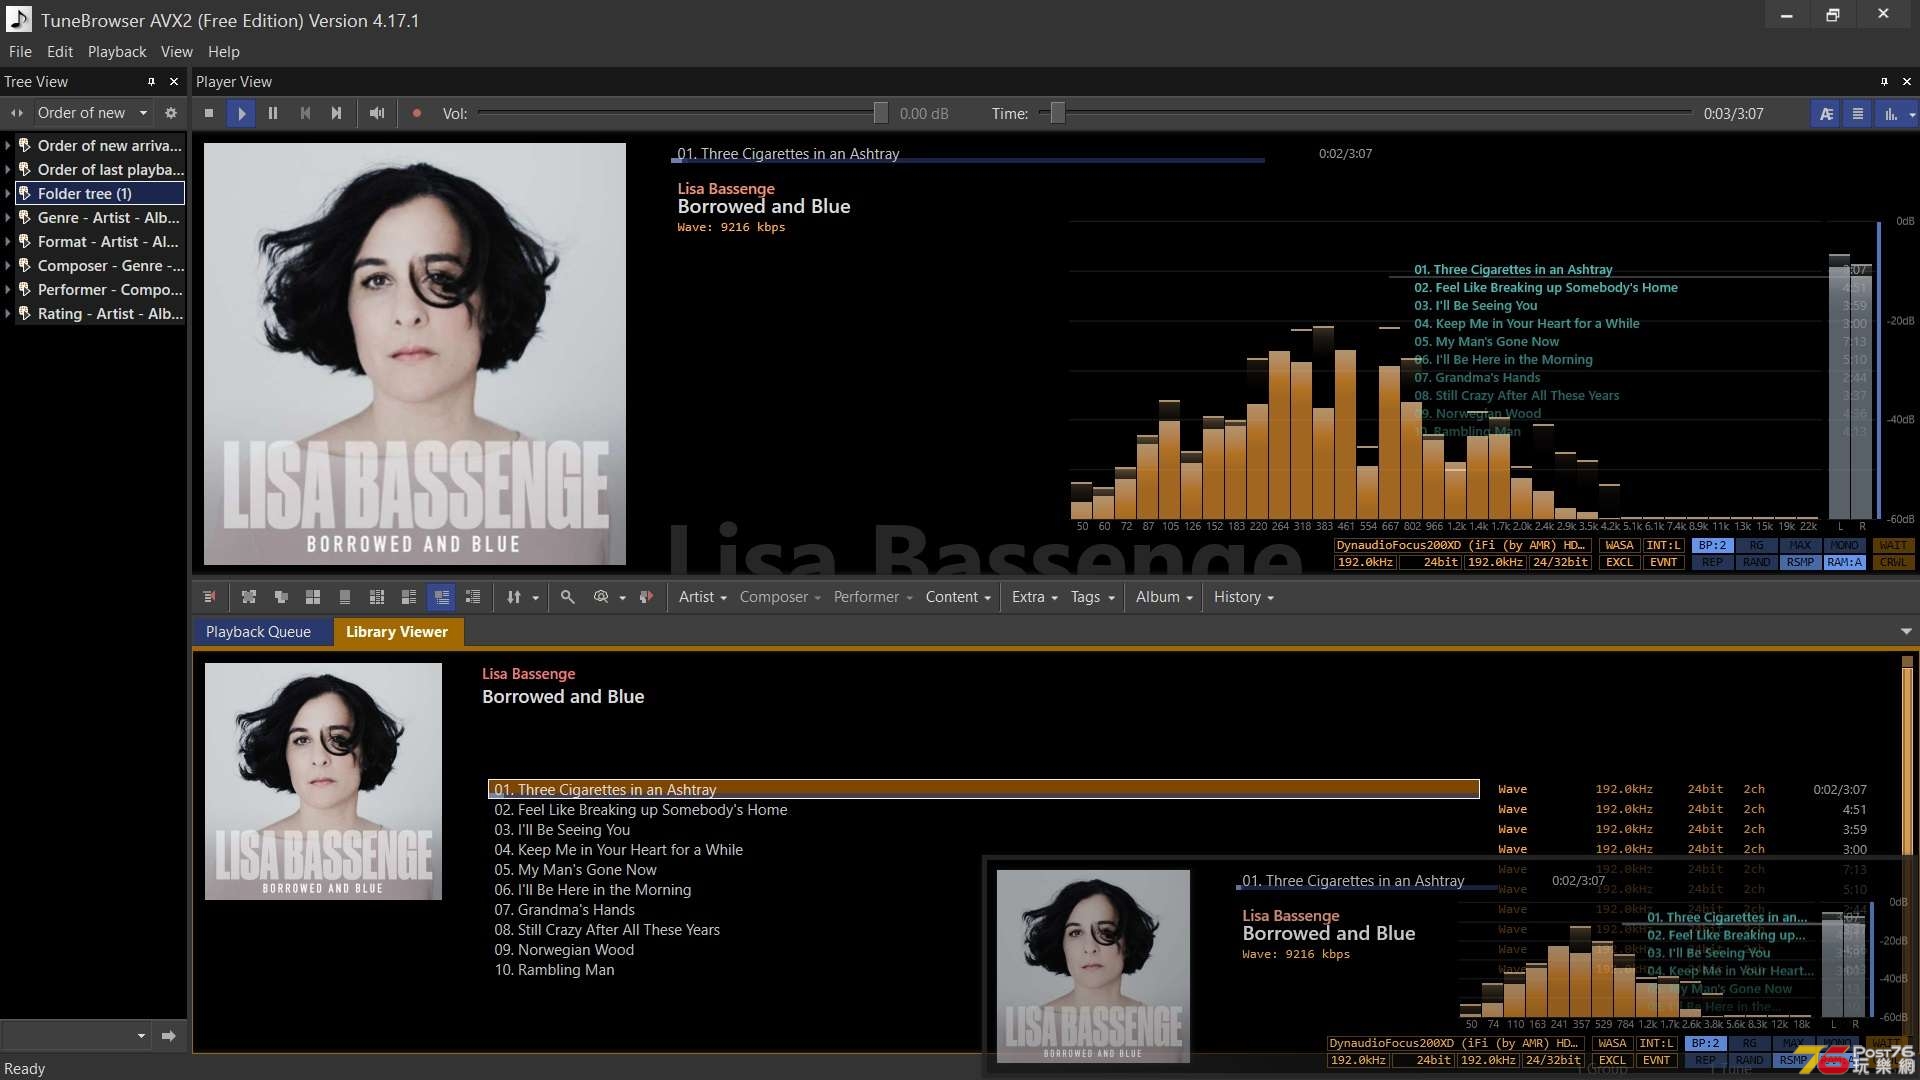Skip to the next track

pyautogui.click(x=337, y=113)
